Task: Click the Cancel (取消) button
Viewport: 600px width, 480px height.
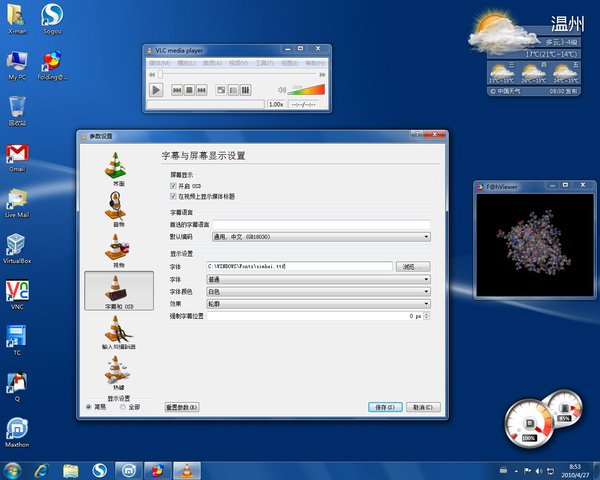Action: click(x=423, y=407)
